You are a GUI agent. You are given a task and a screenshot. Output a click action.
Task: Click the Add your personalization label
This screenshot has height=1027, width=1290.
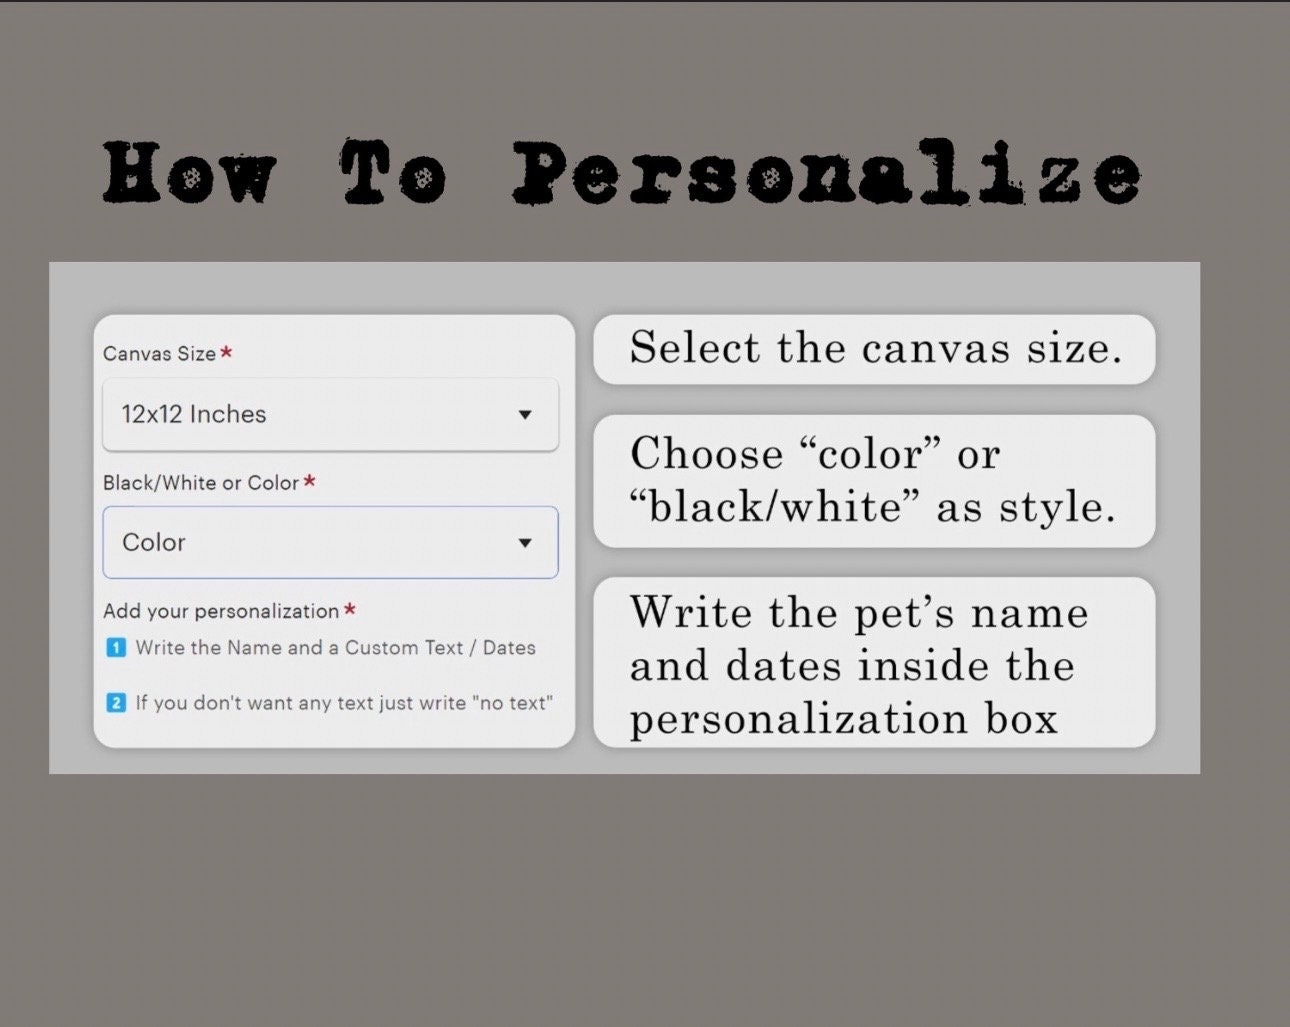pos(221,611)
